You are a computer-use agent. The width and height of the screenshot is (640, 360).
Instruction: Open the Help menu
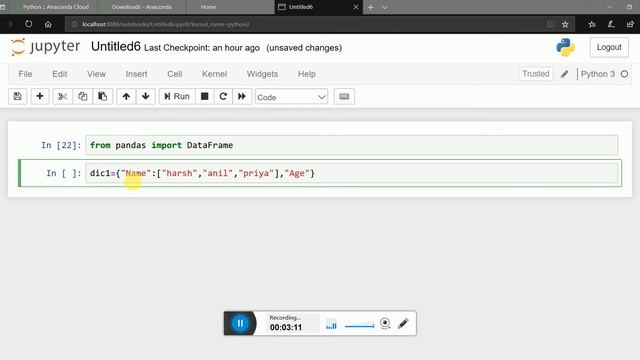(x=307, y=74)
